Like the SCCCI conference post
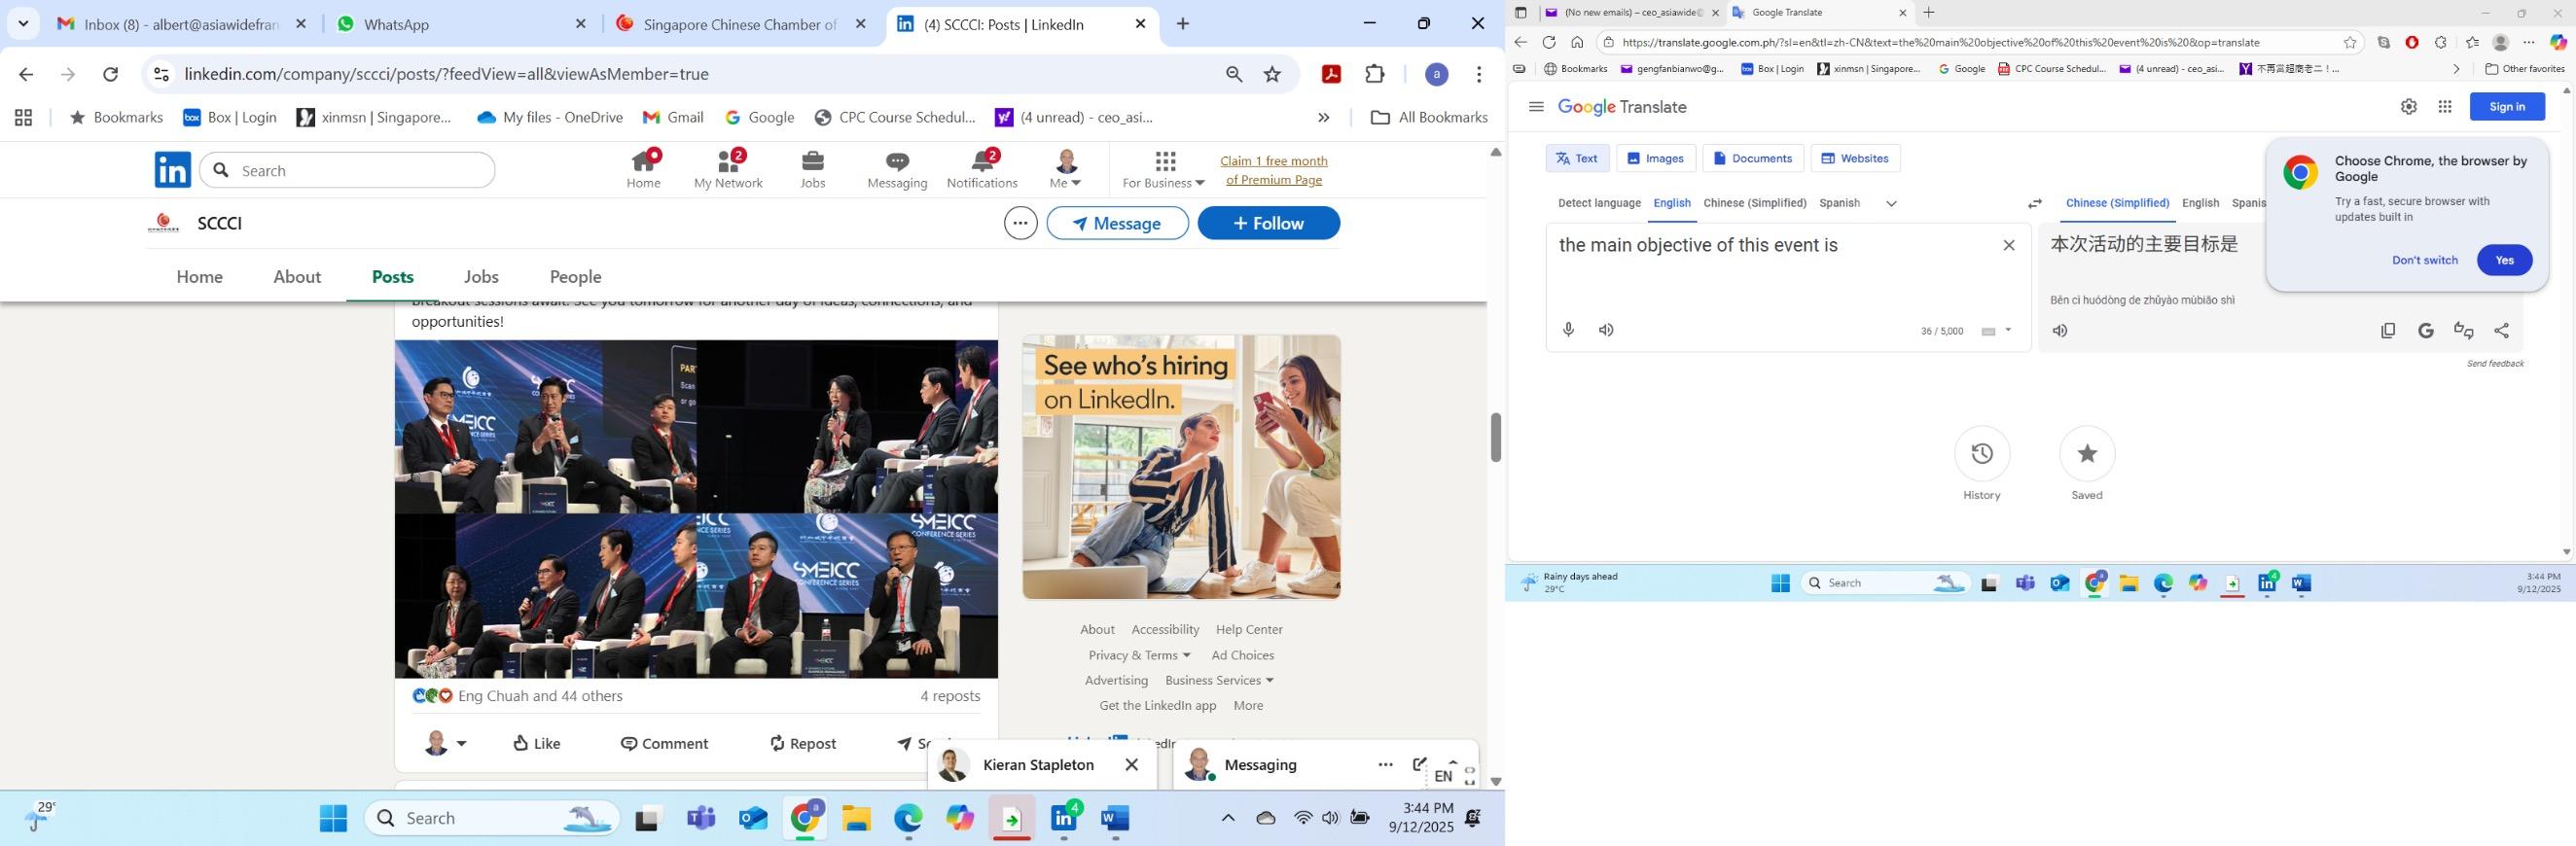Viewport: 2576px width, 846px height. (x=536, y=743)
